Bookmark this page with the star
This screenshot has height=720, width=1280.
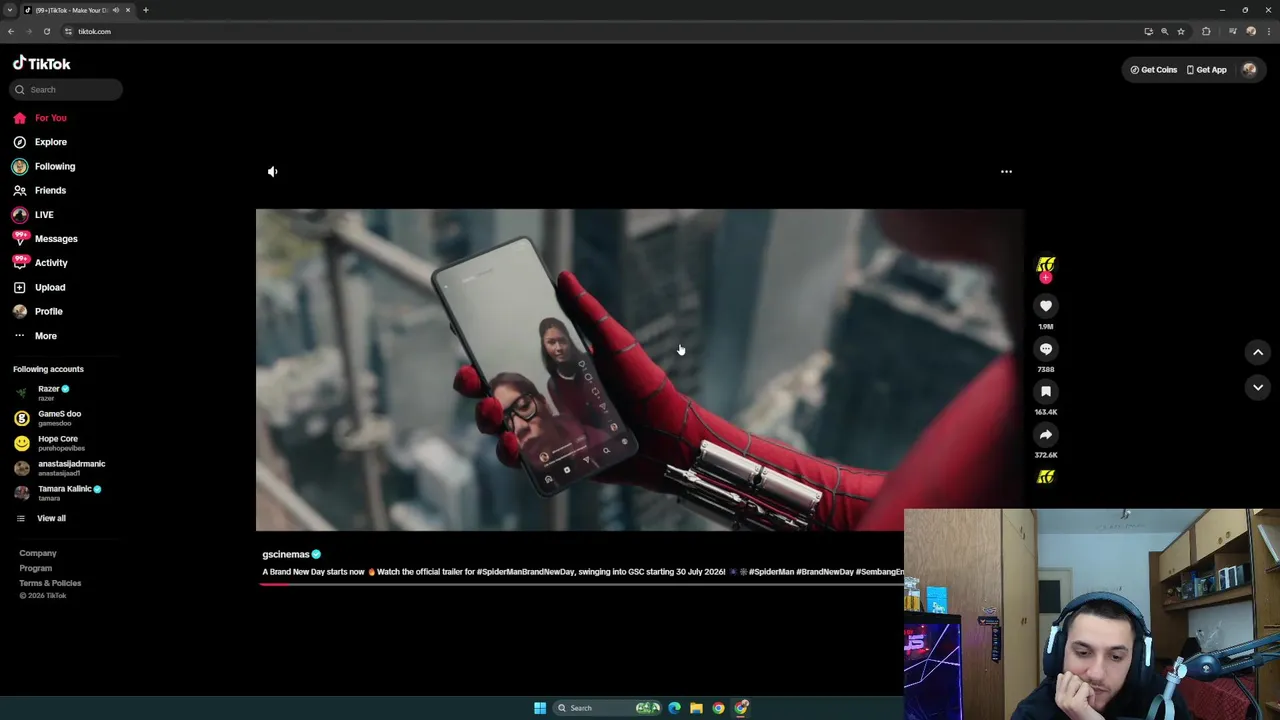[1181, 31]
